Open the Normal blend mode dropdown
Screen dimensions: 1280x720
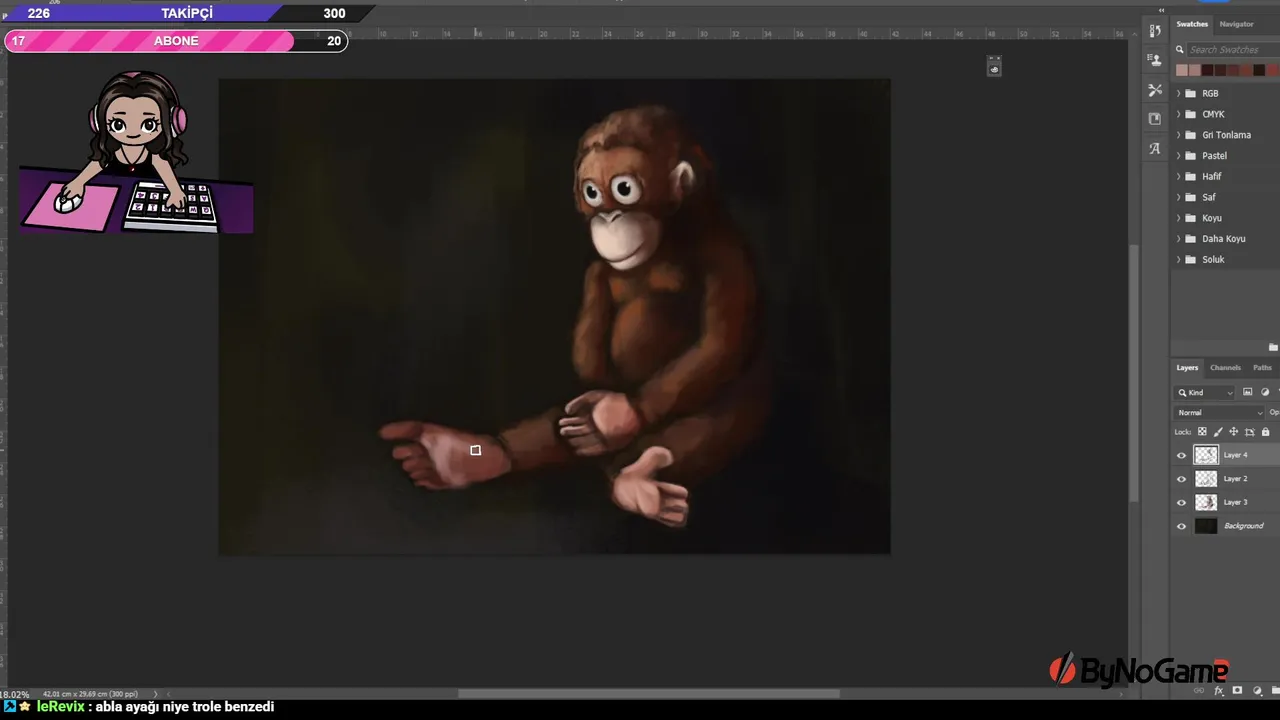[x=1220, y=412]
